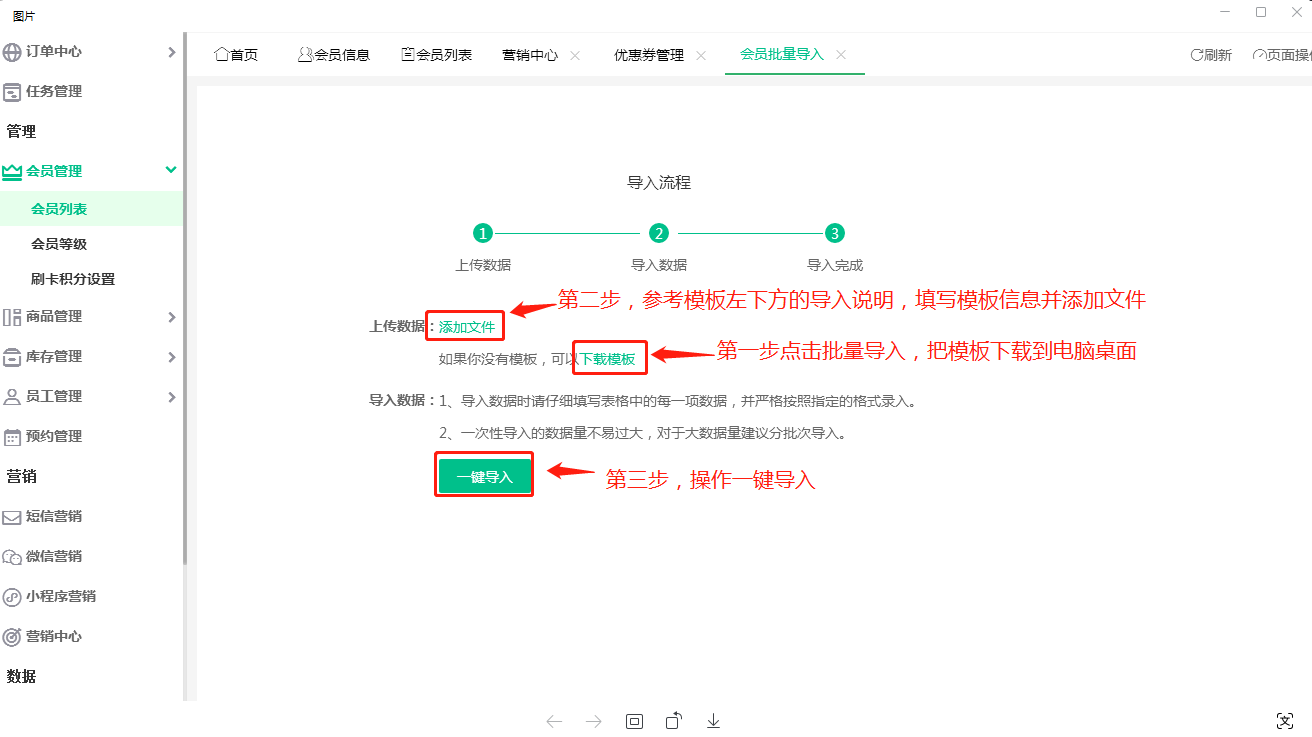
Task: Switch to the 优惠券管理 tab
Action: click(x=648, y=55)
